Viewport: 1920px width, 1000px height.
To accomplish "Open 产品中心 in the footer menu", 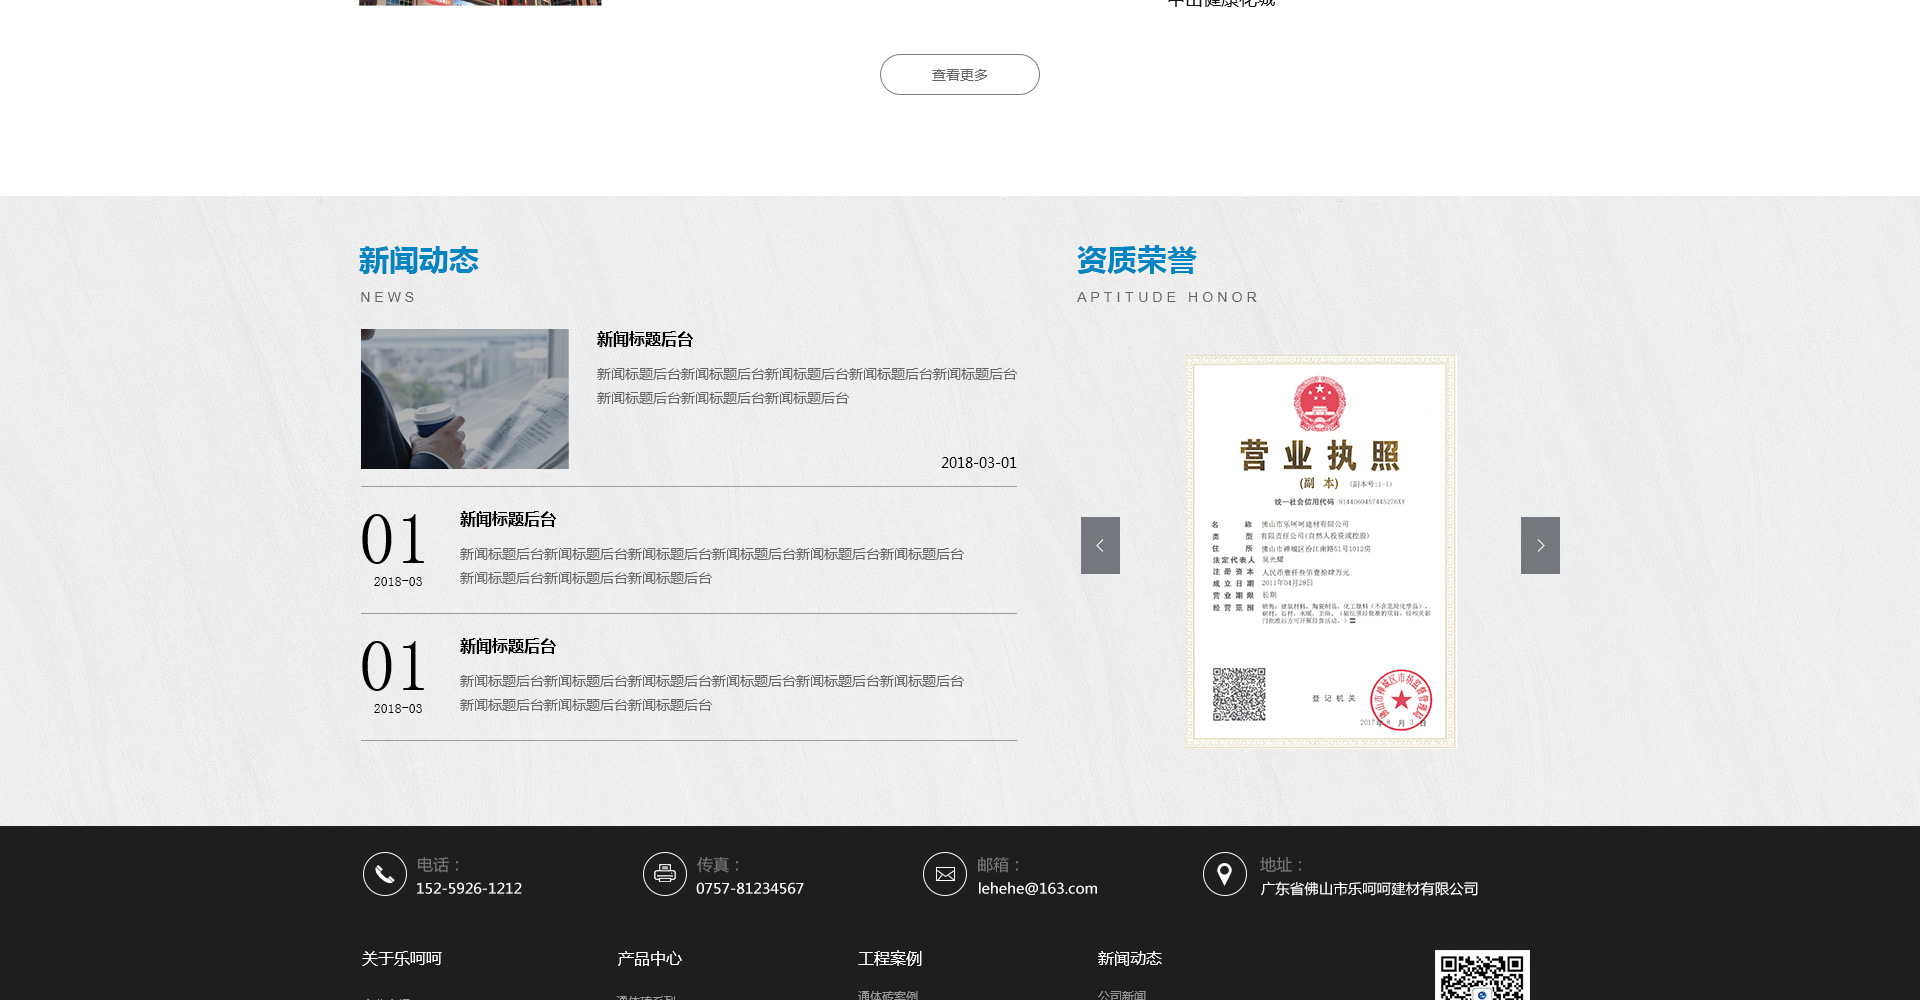I will click(649, 959).
